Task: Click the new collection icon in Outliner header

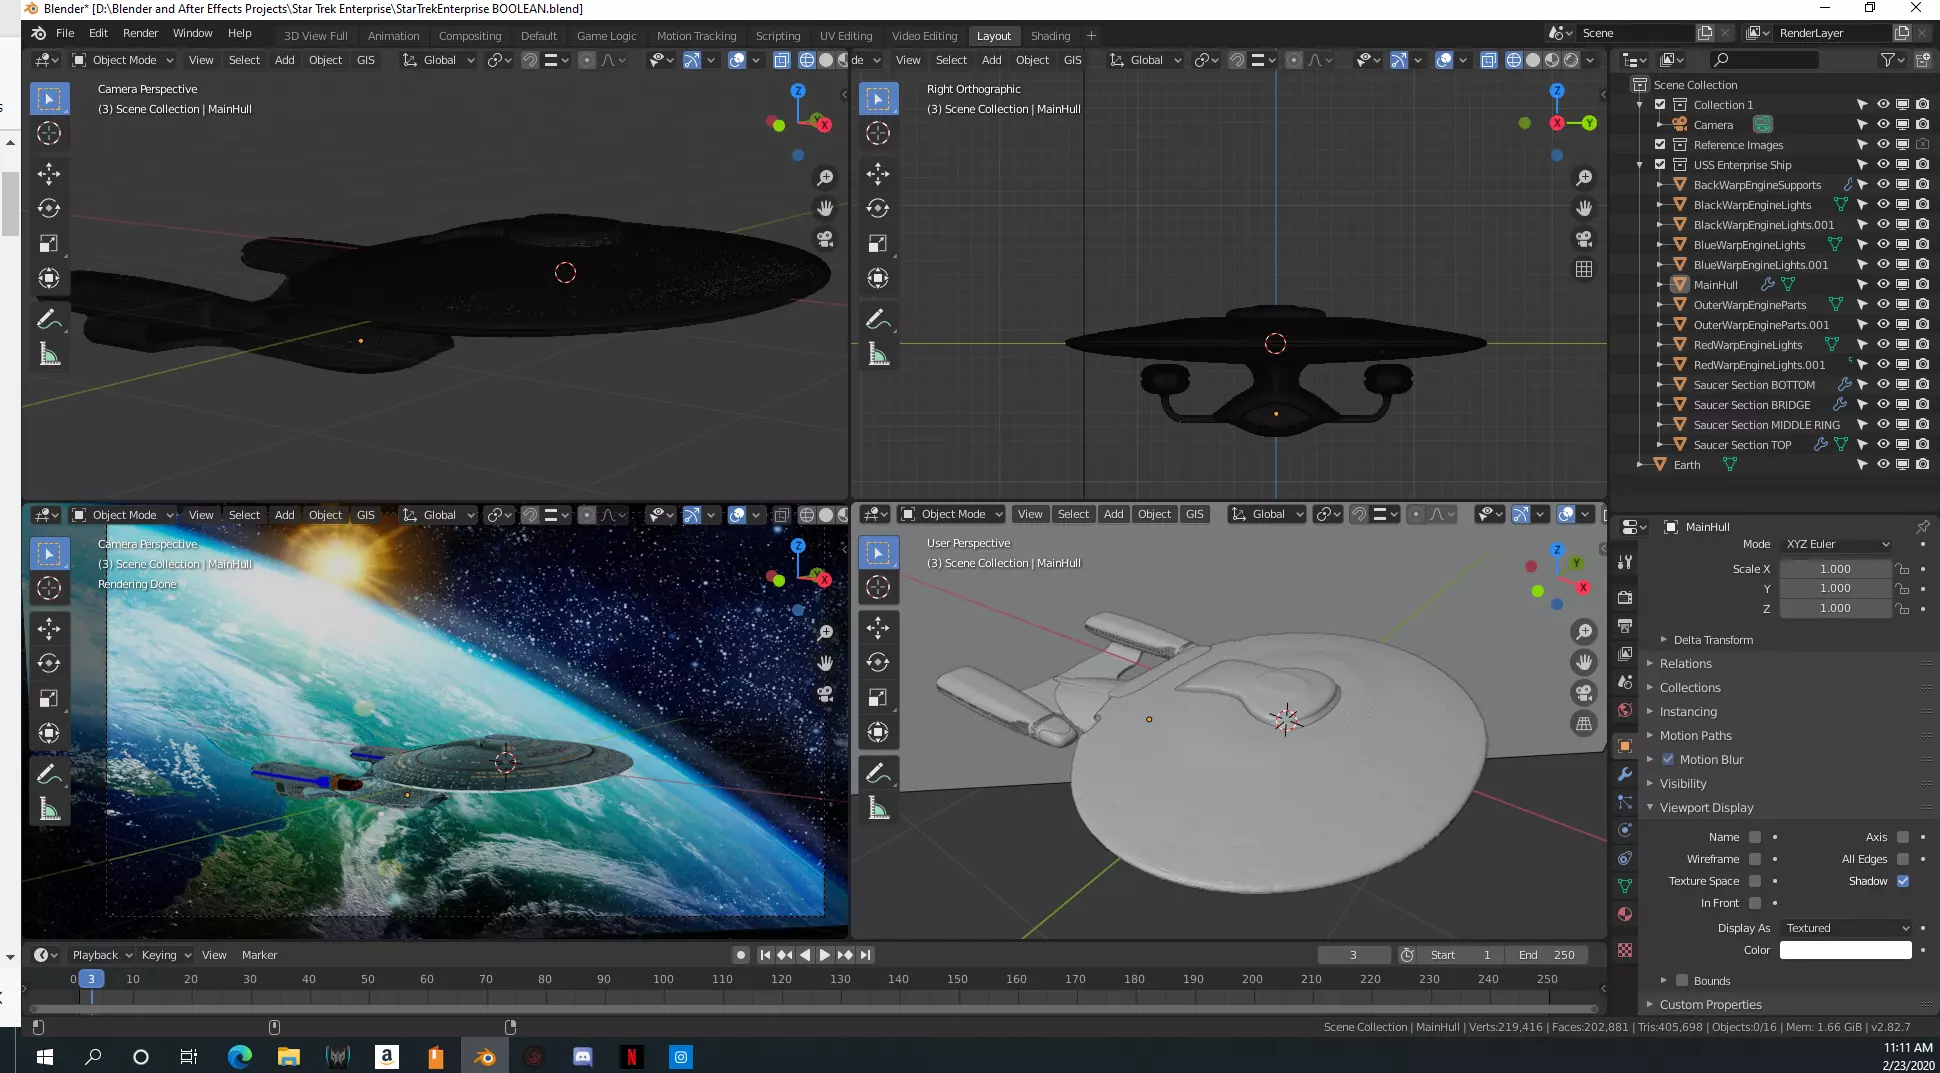Action: 1922,60
